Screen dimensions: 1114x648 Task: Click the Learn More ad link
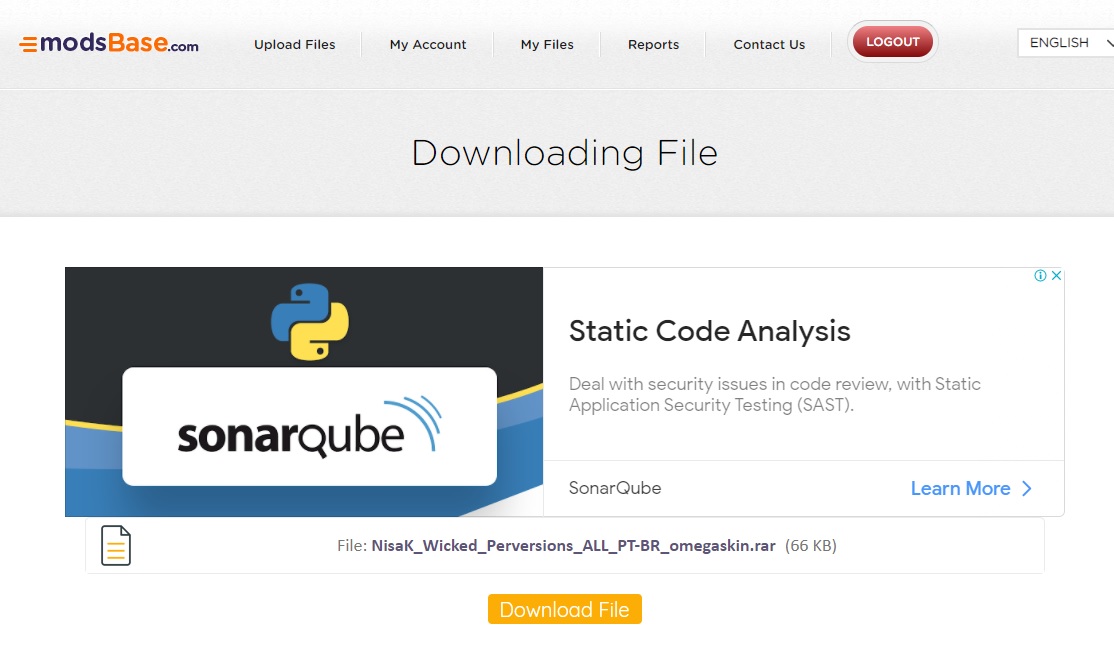pos(971,488)
